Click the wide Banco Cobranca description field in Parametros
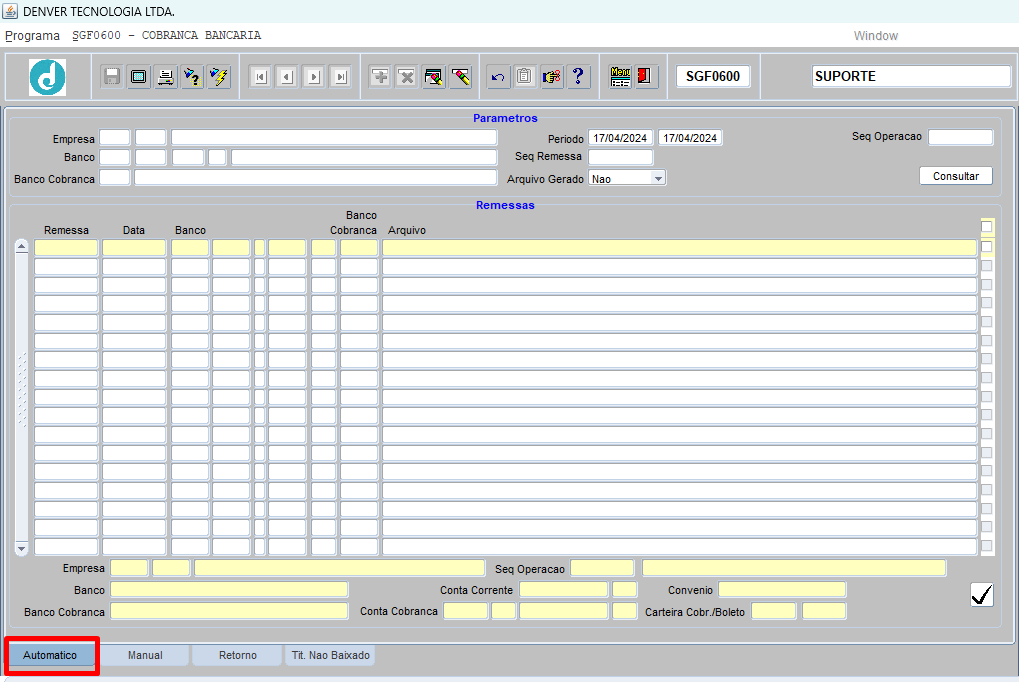This screenshot has width=1019, height=682. coord(316,178)
